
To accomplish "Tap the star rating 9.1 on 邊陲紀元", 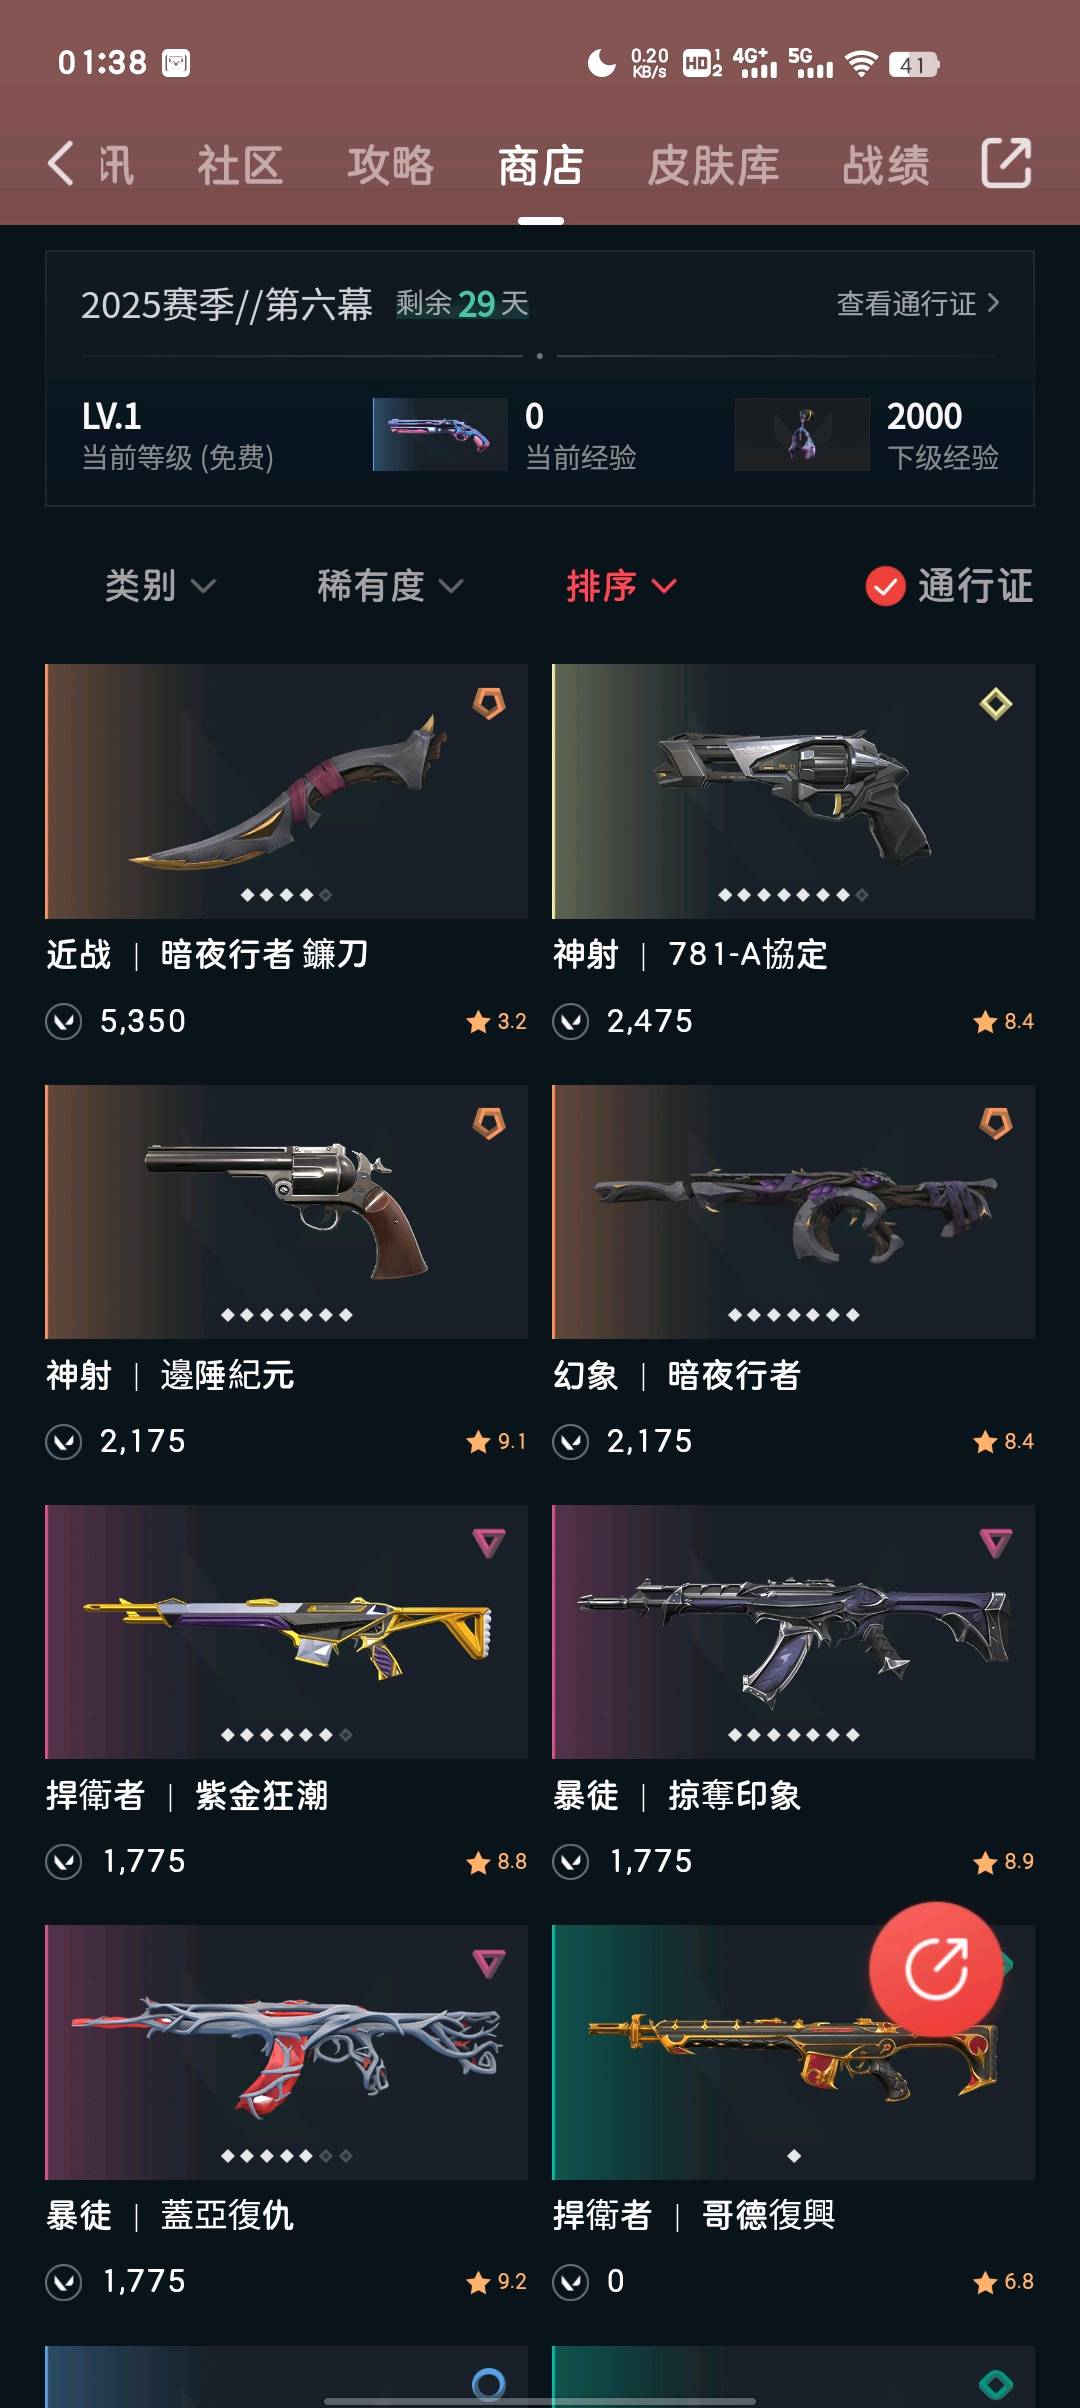I will click(496, 1441).
